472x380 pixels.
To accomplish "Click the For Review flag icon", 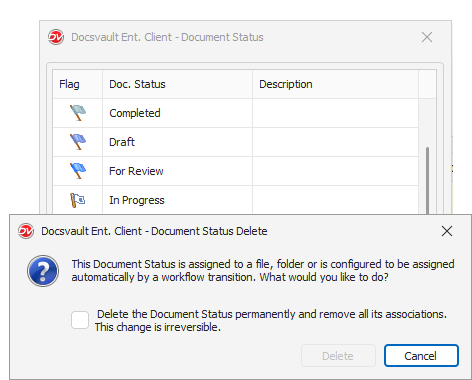I will 78,171.
